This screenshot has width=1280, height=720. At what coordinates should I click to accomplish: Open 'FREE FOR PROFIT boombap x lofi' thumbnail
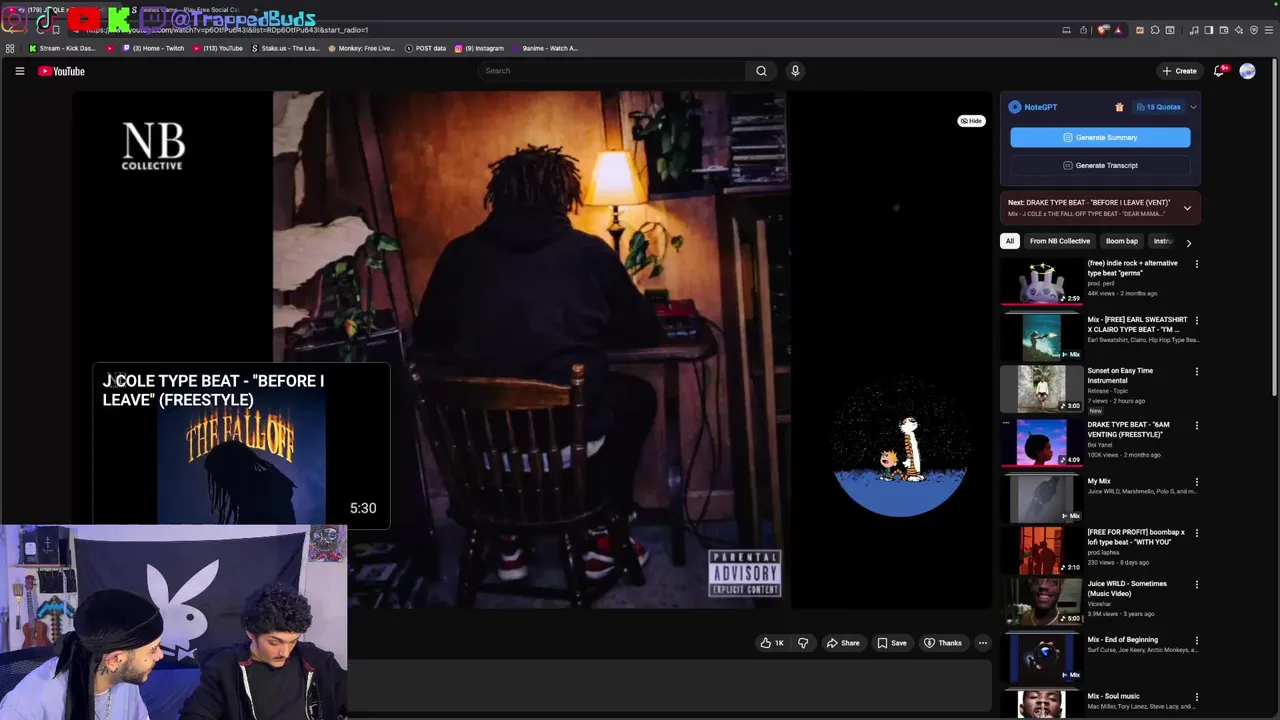coord(1041,550)
